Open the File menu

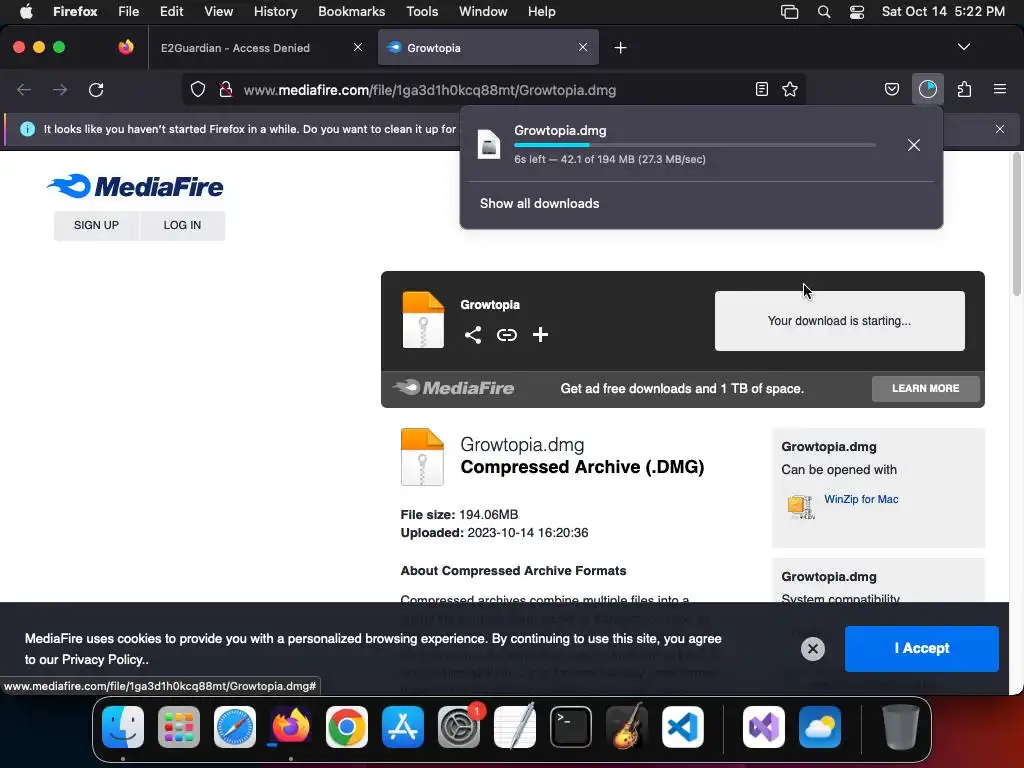[129, 12]
